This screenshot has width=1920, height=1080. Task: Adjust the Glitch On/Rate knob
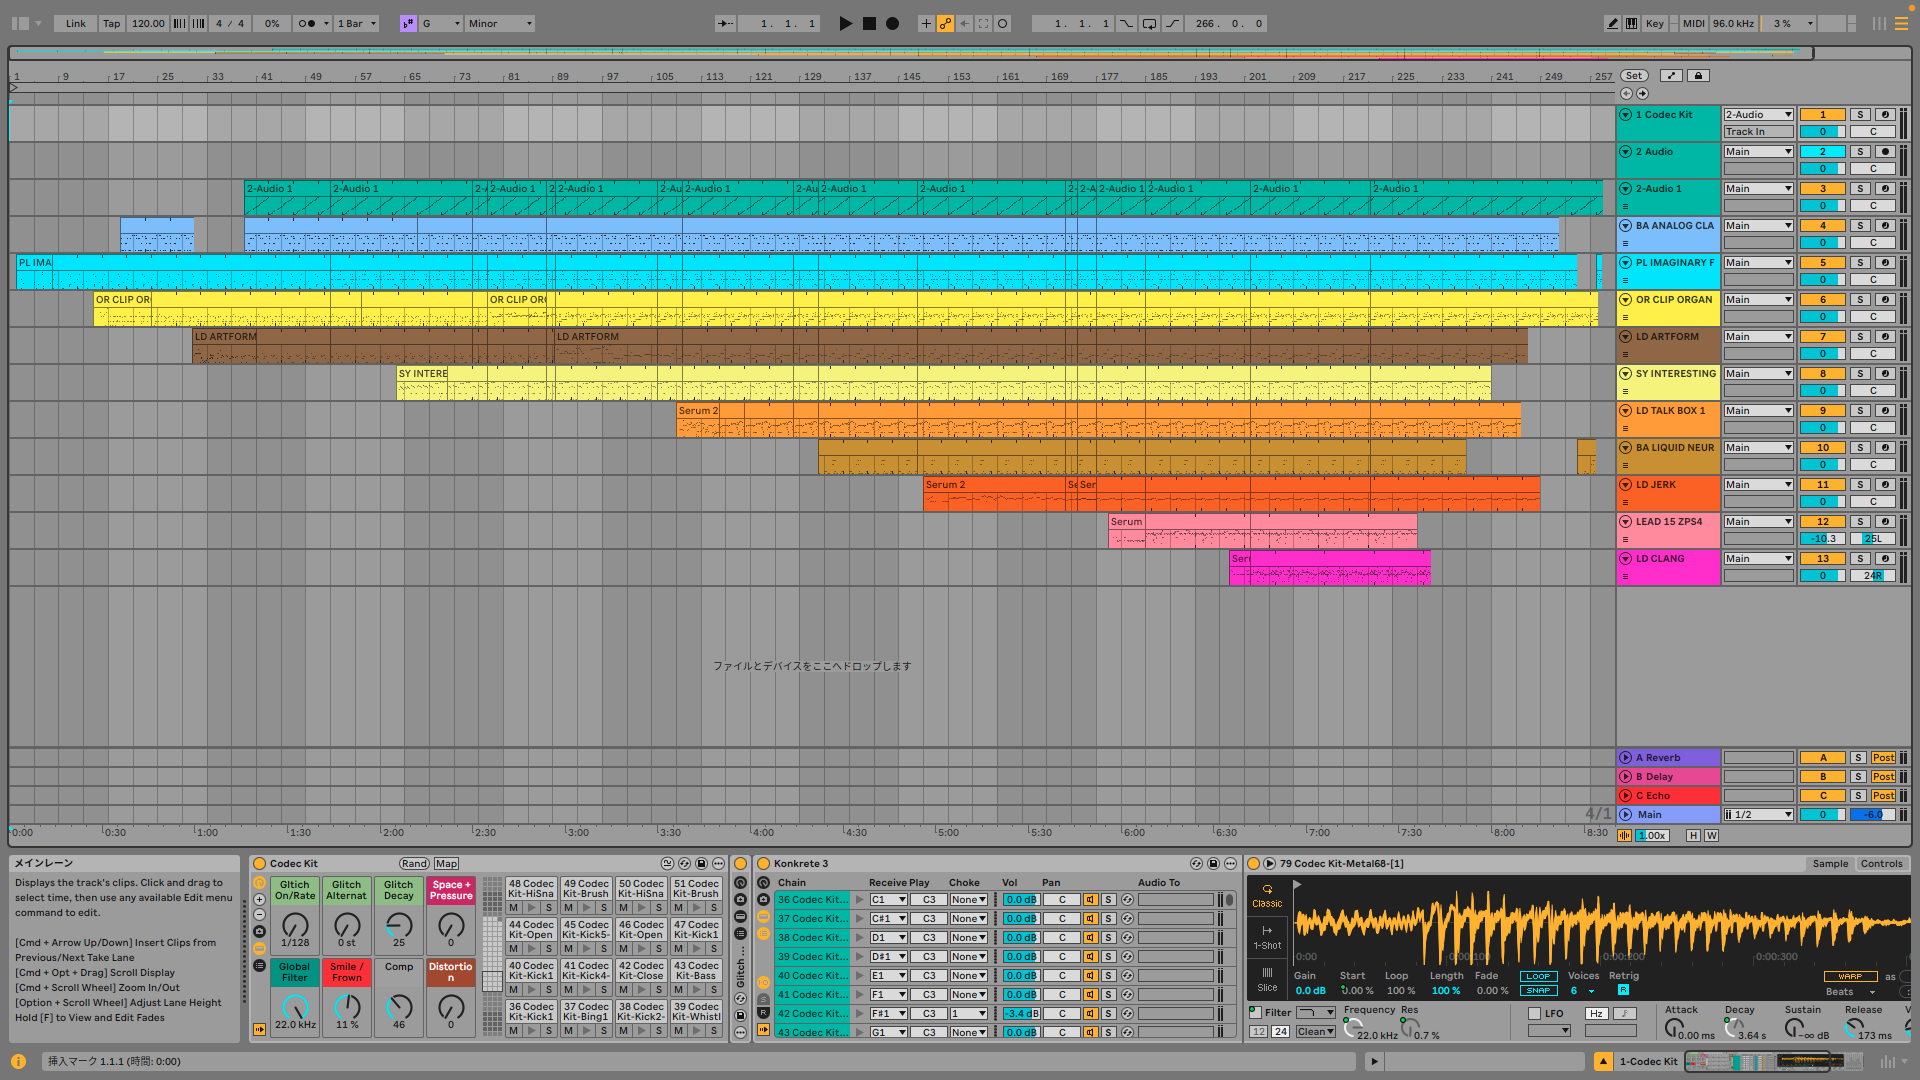pyautogui.click(x=295, y=925)
